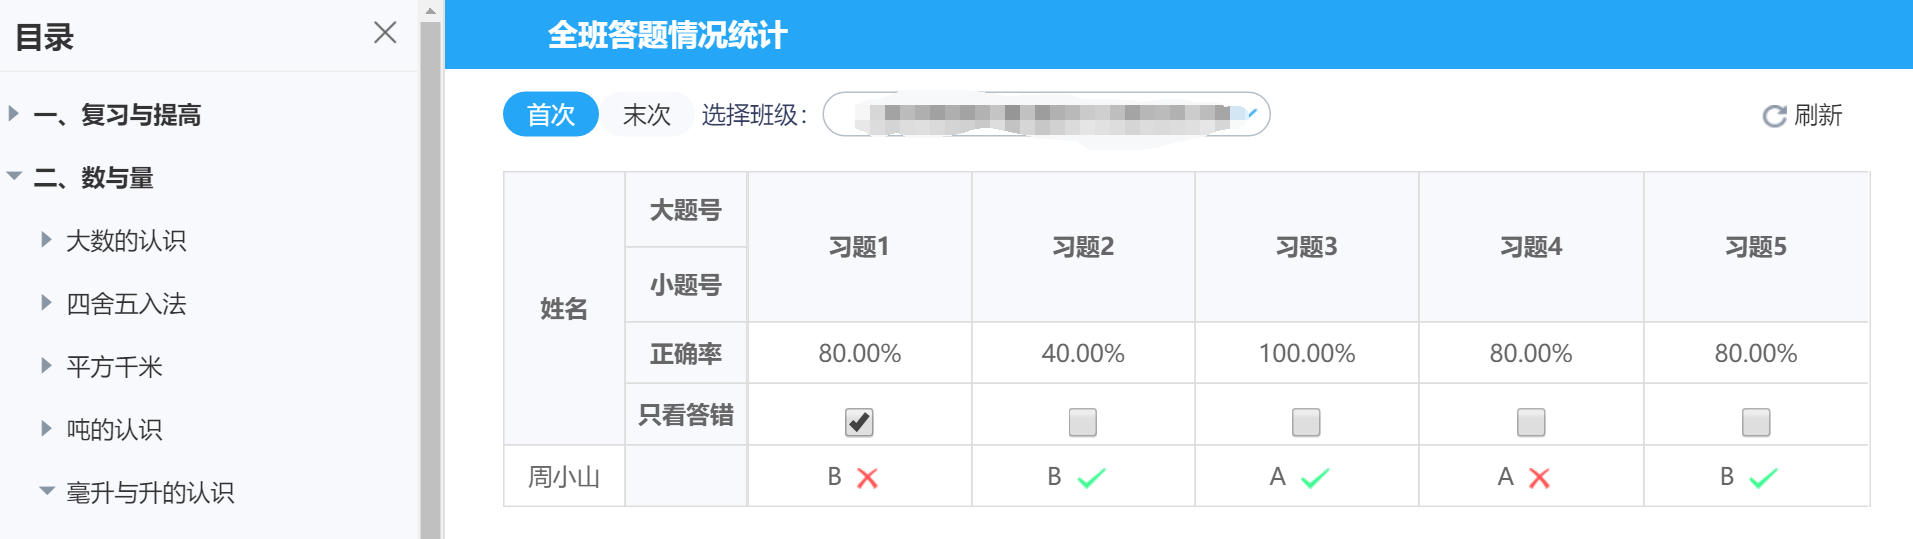Switch to the 末次 tab
The height and width of the screenshot is (539, 1913).
tap(647, 114)
